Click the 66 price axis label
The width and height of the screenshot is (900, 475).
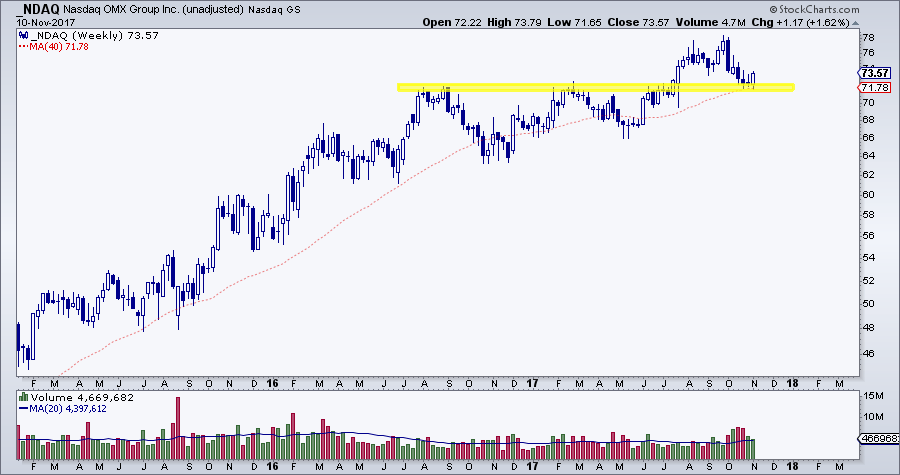pos(868,137)
